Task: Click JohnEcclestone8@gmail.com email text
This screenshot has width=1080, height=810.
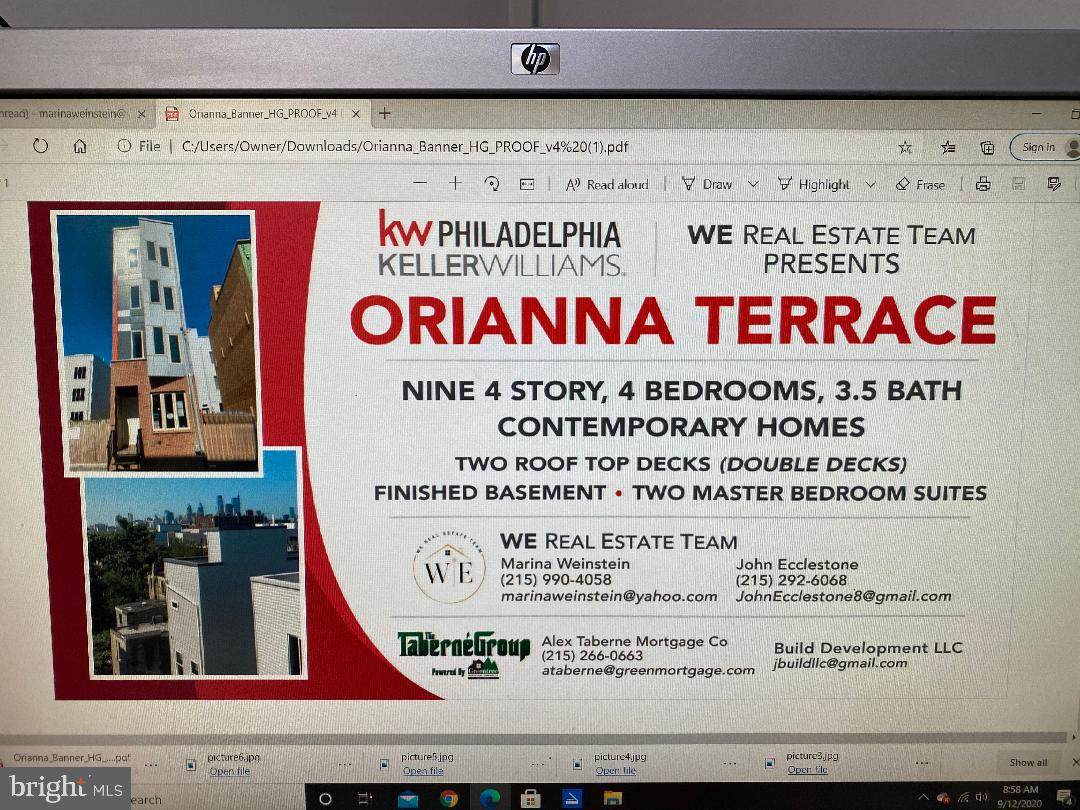Action: pyautogui.click(x=844, y=596)
